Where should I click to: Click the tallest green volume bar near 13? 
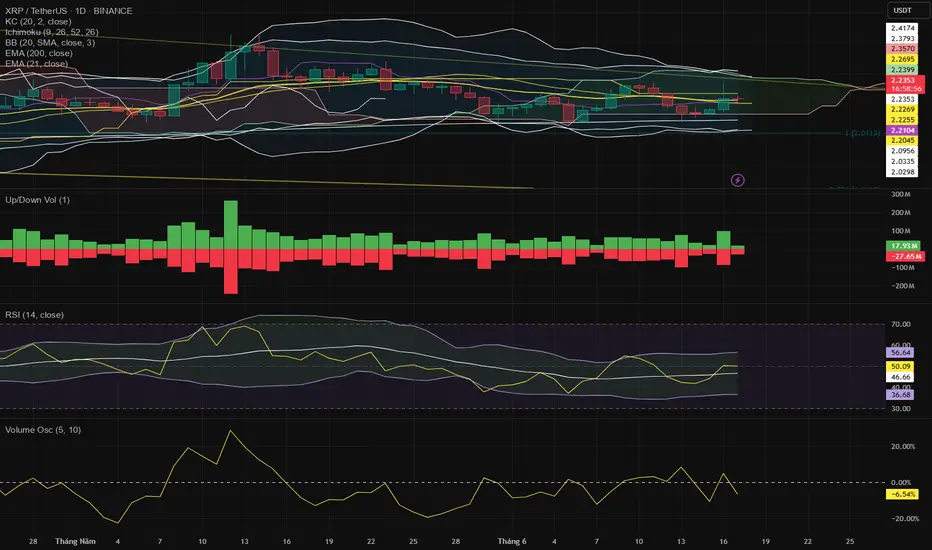tap(231, 225)
